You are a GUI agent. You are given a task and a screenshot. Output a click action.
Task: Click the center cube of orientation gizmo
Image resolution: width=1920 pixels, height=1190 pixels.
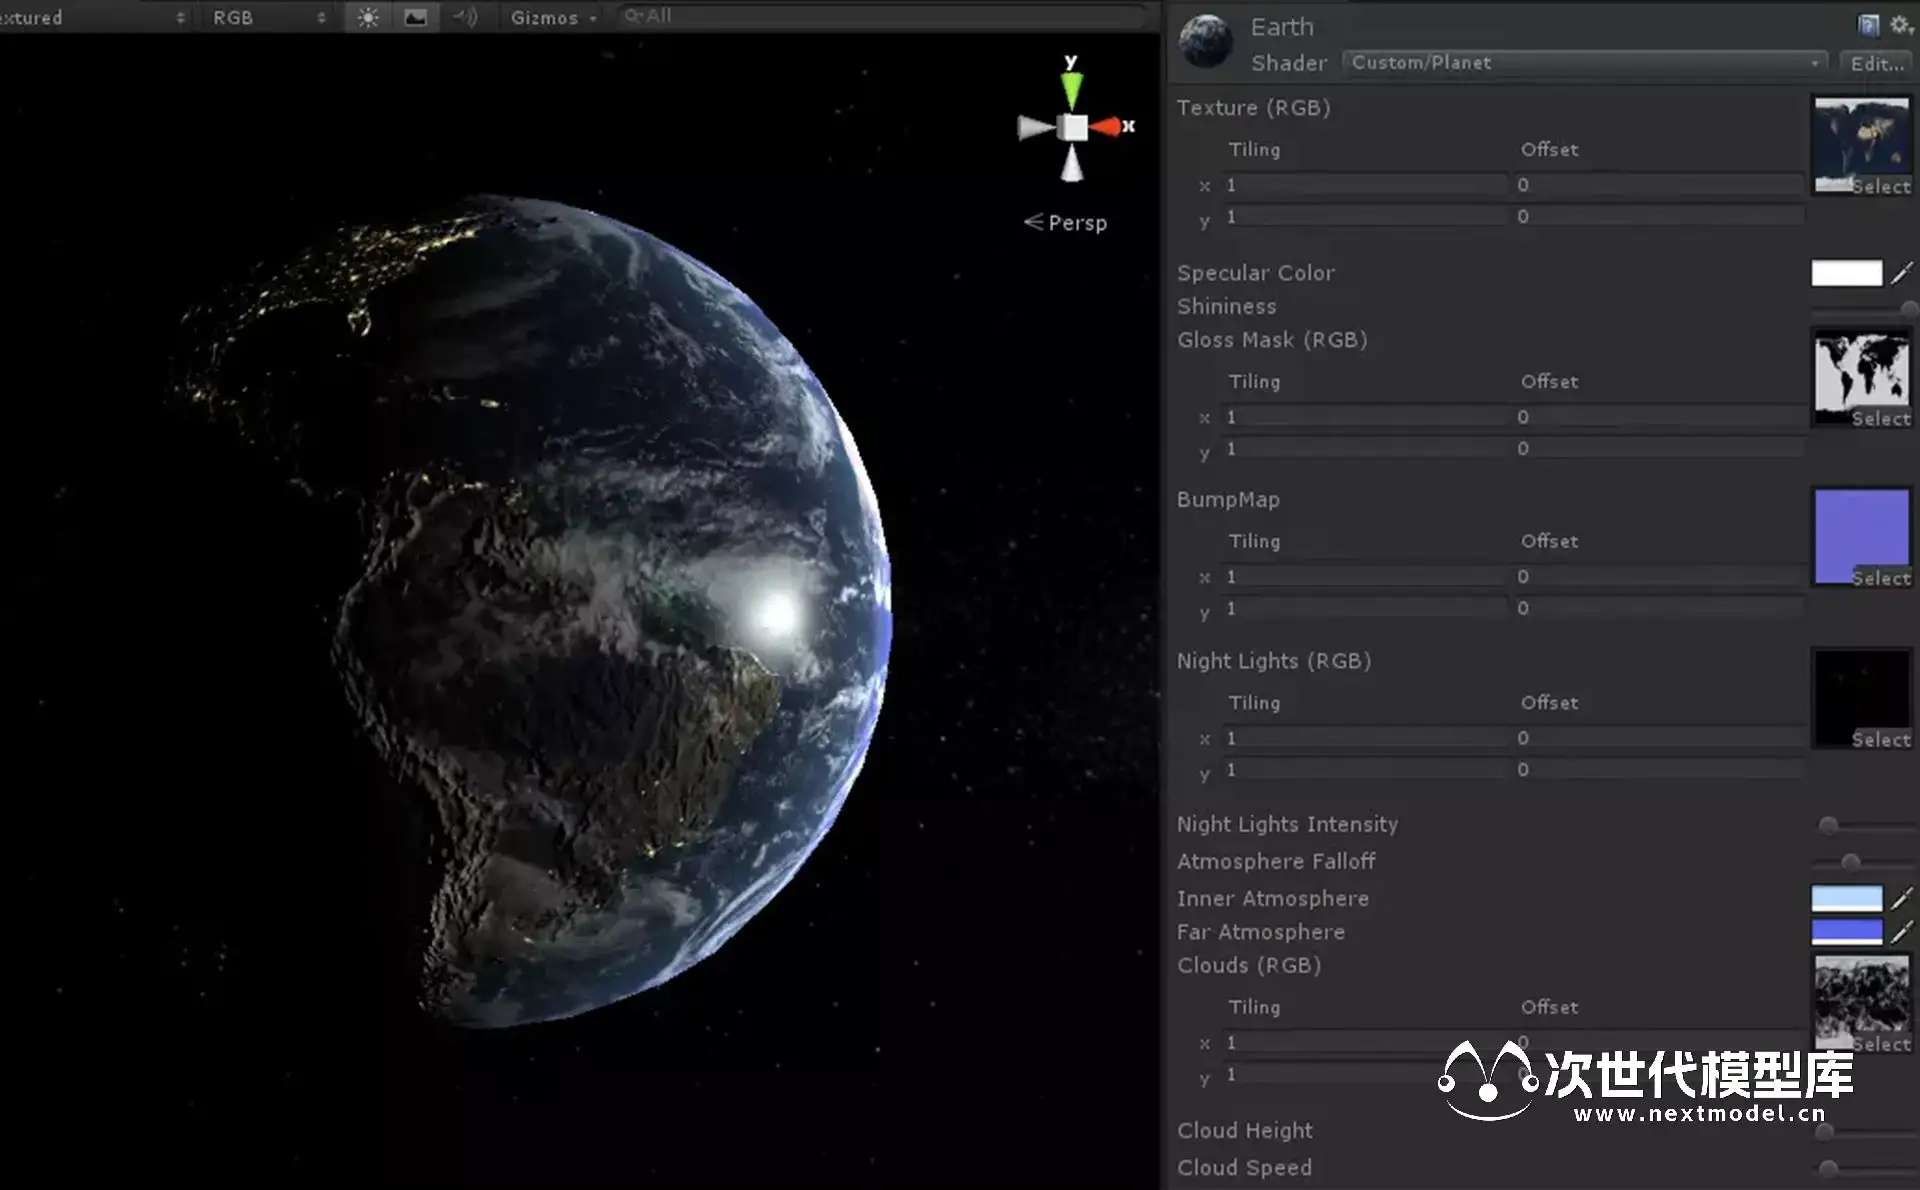click(x=1074, y=128)
